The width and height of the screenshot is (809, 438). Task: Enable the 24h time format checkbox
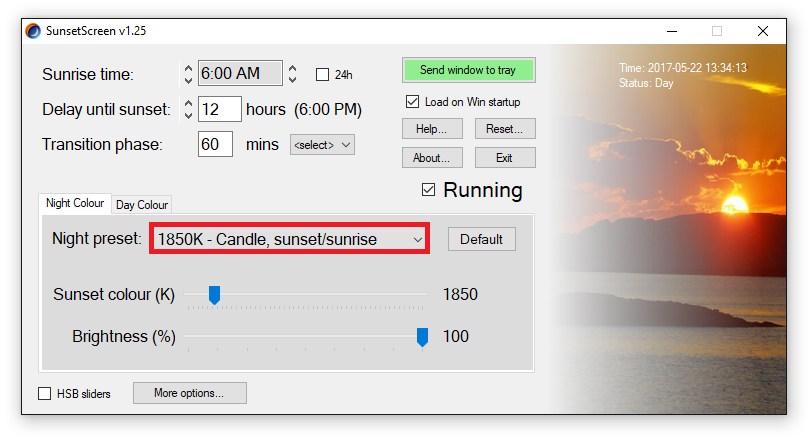(322, 75)
